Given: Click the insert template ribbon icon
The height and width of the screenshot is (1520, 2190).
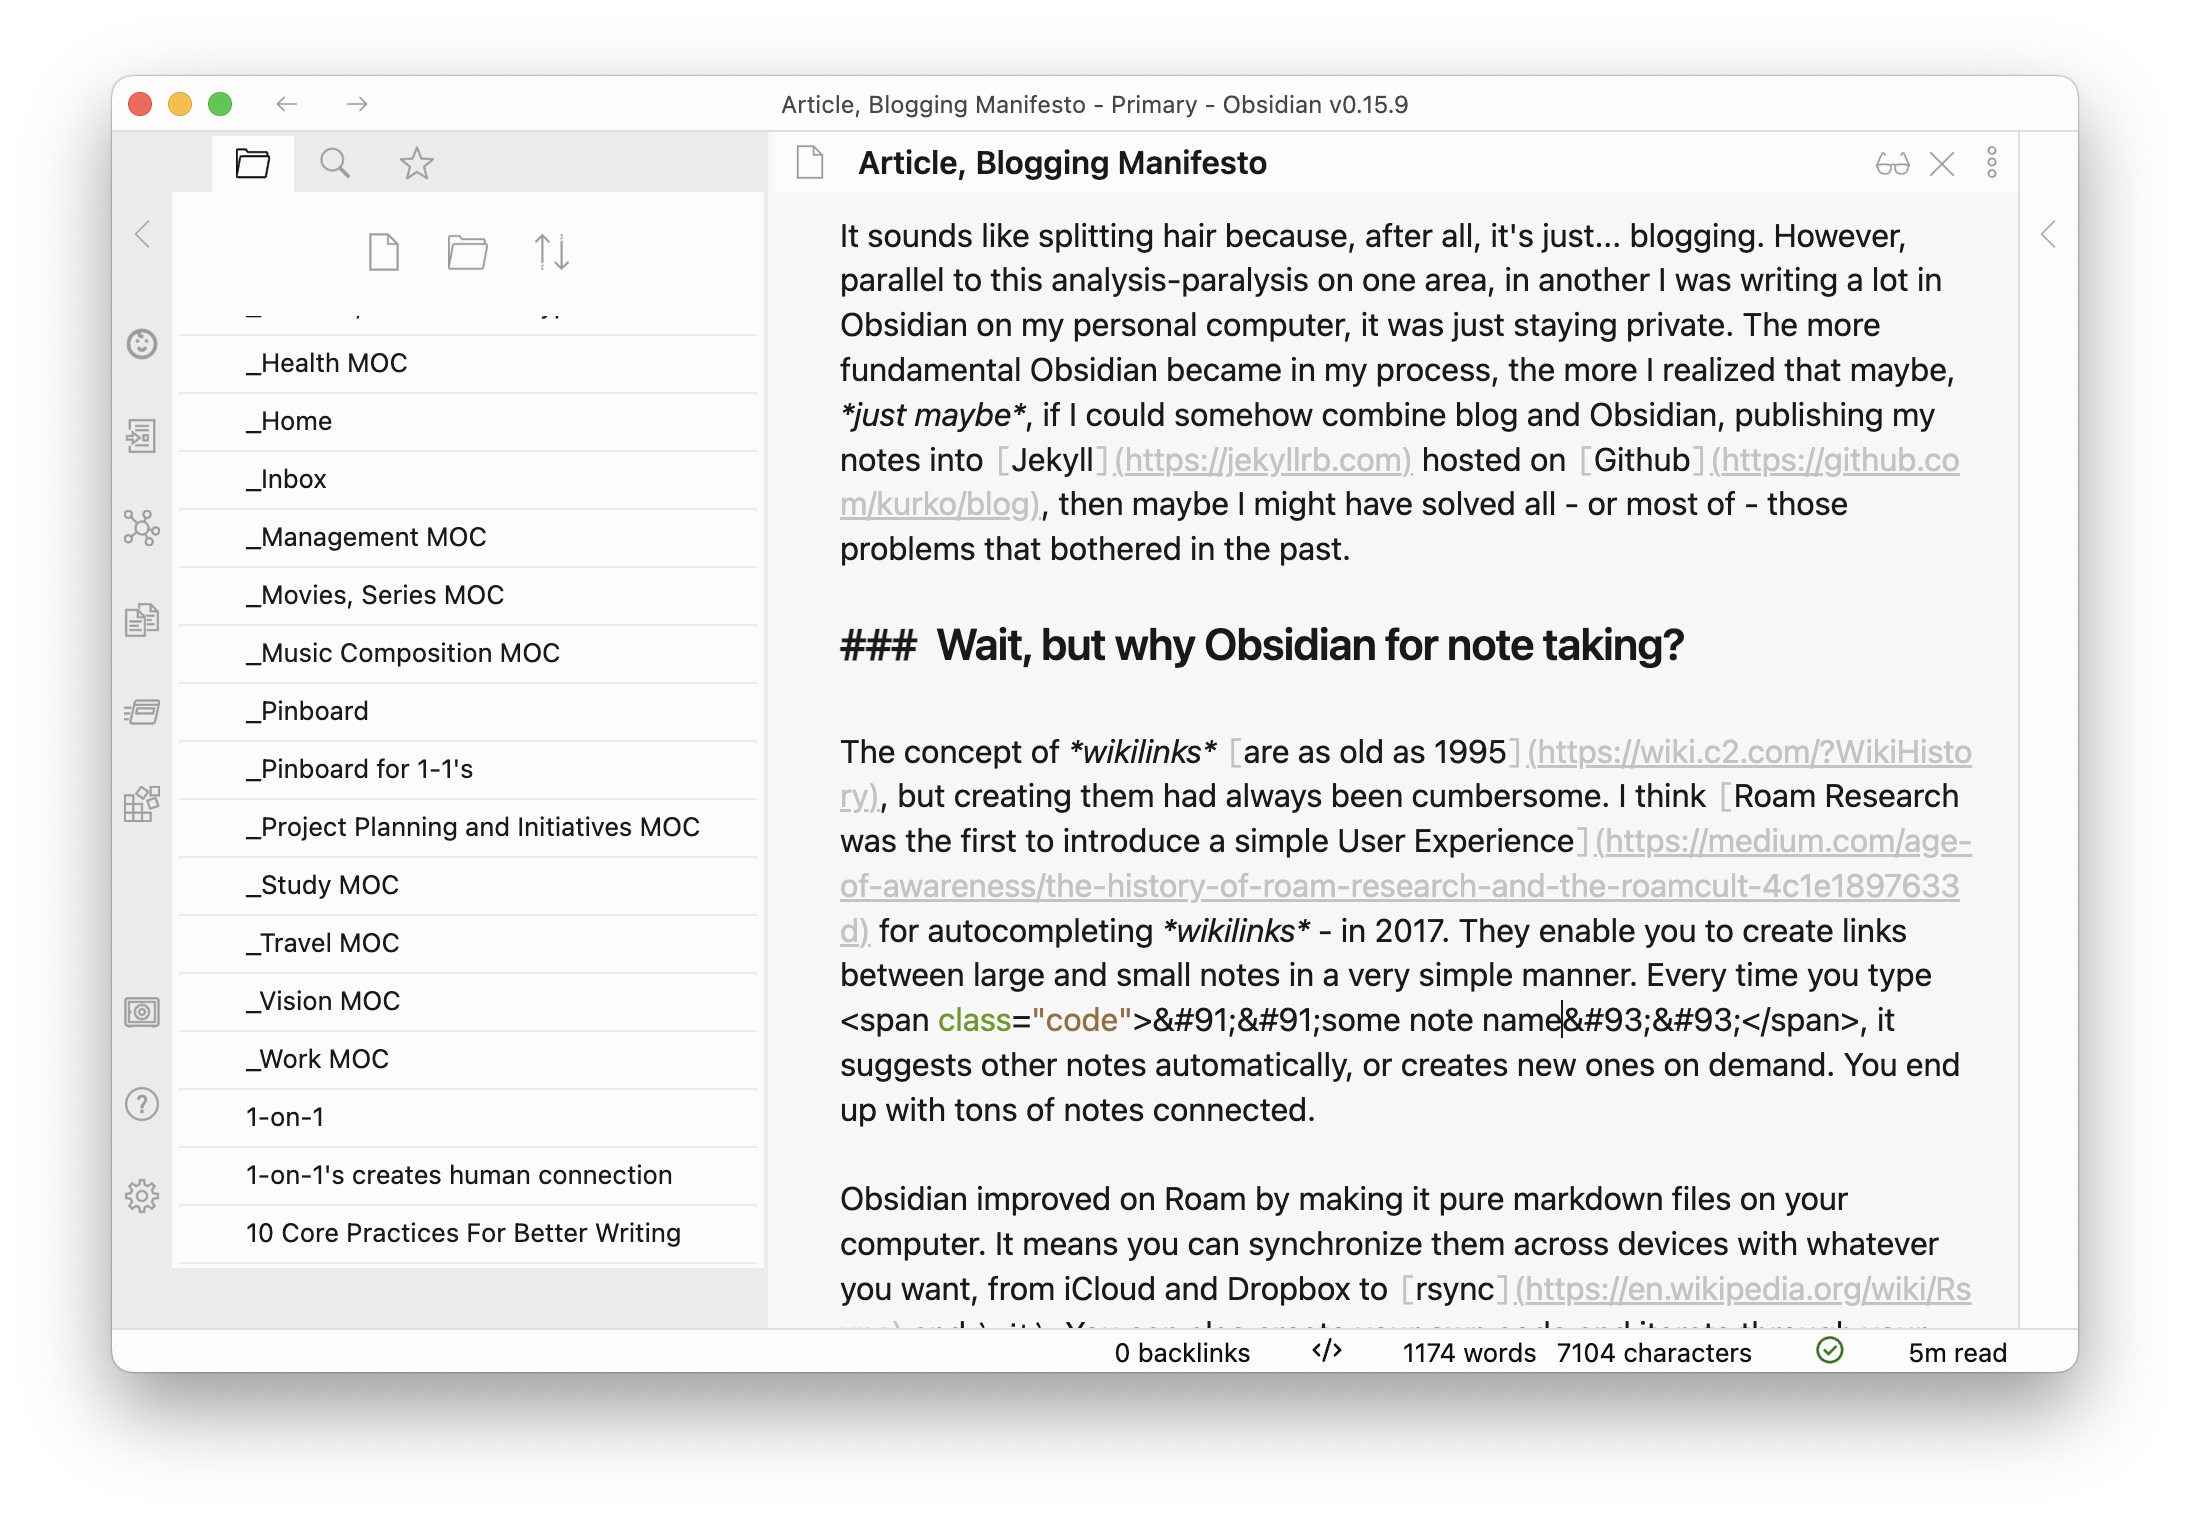Looking at the screenshot, I should (x=142, y=620).
